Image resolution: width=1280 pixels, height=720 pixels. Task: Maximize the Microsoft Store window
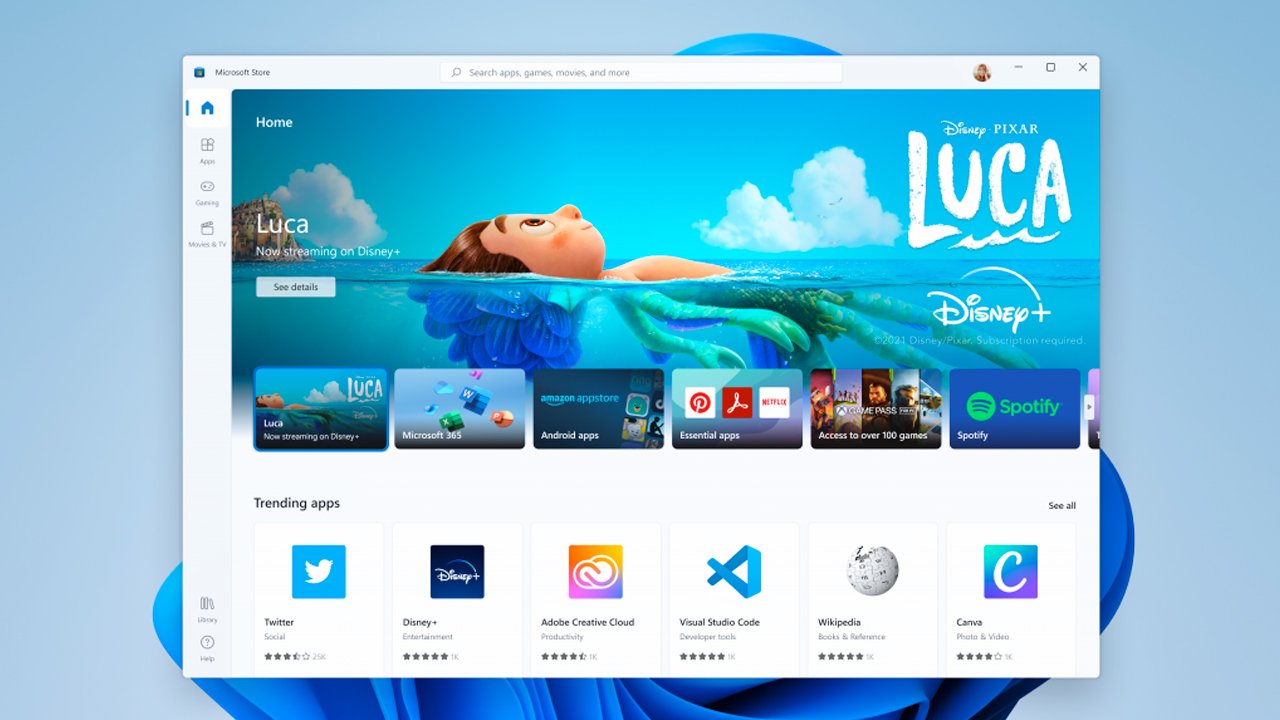point(1050,67)
